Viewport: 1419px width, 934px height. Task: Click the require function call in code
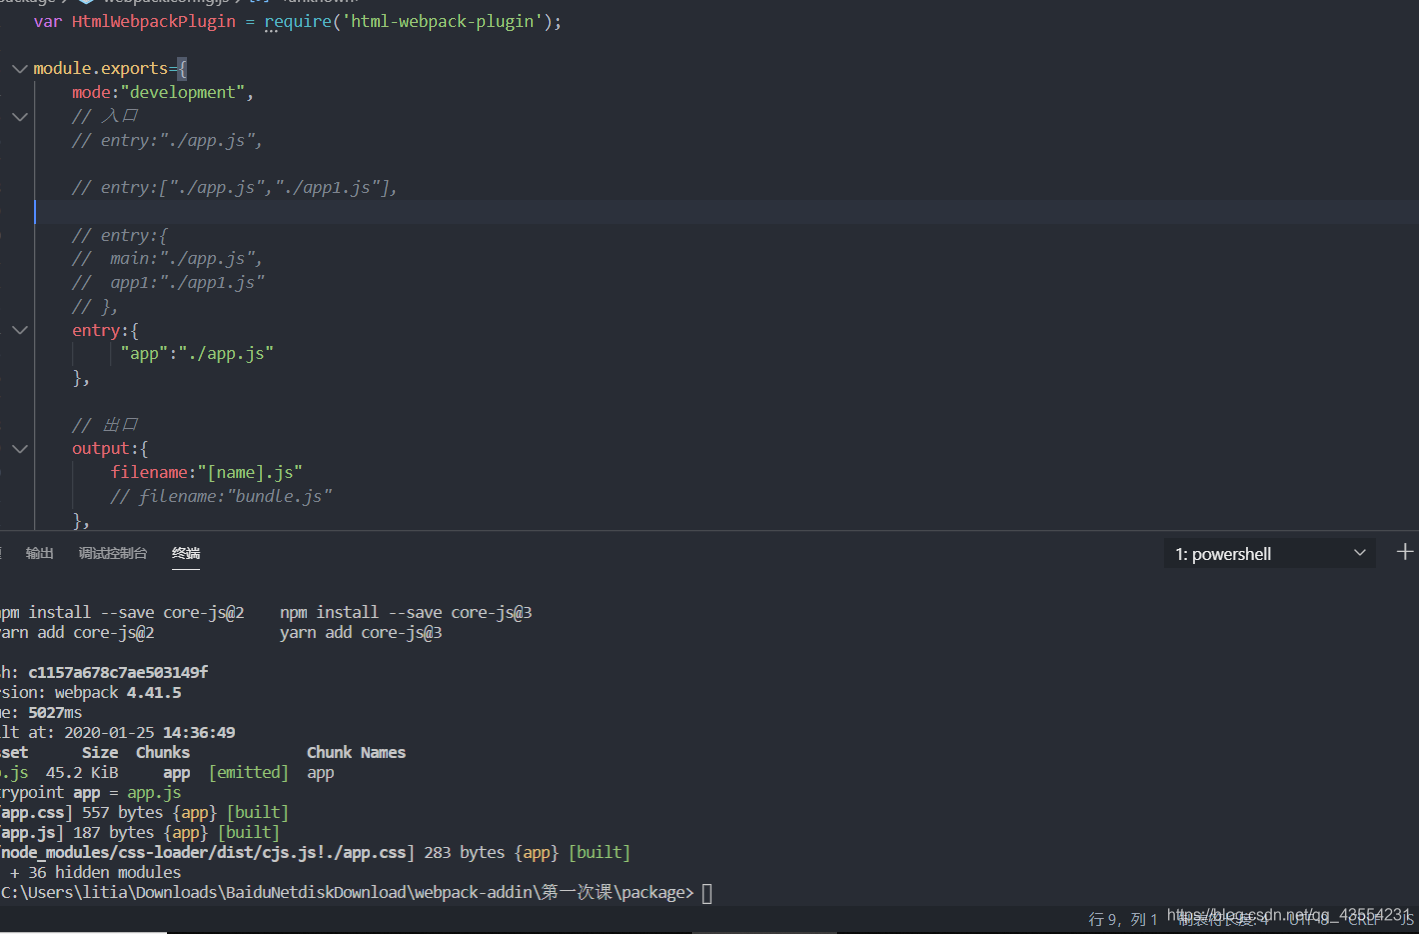[298, 21]
